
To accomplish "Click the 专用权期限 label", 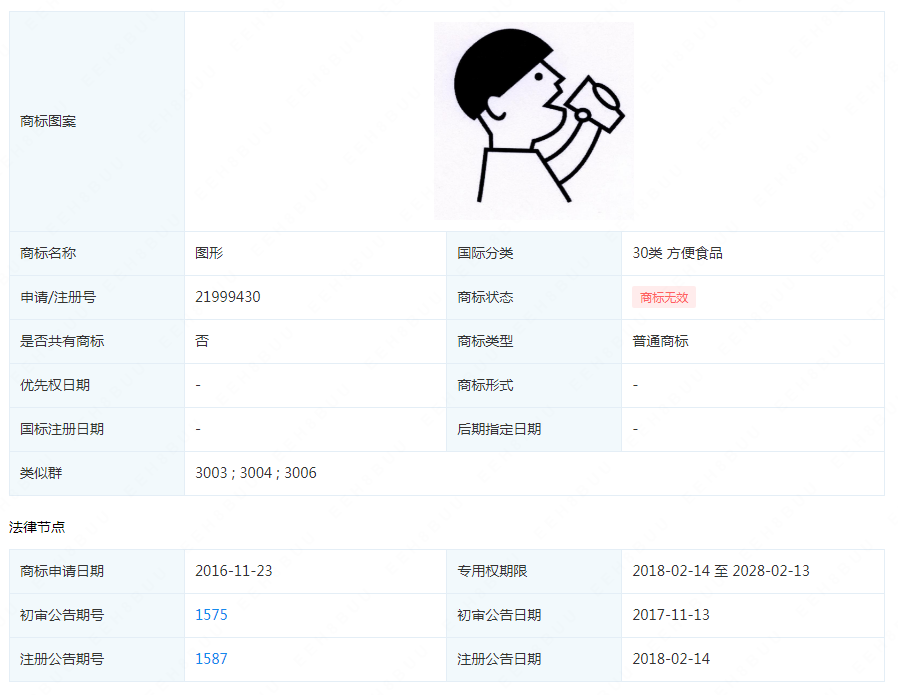I will [x=492, y=571].
